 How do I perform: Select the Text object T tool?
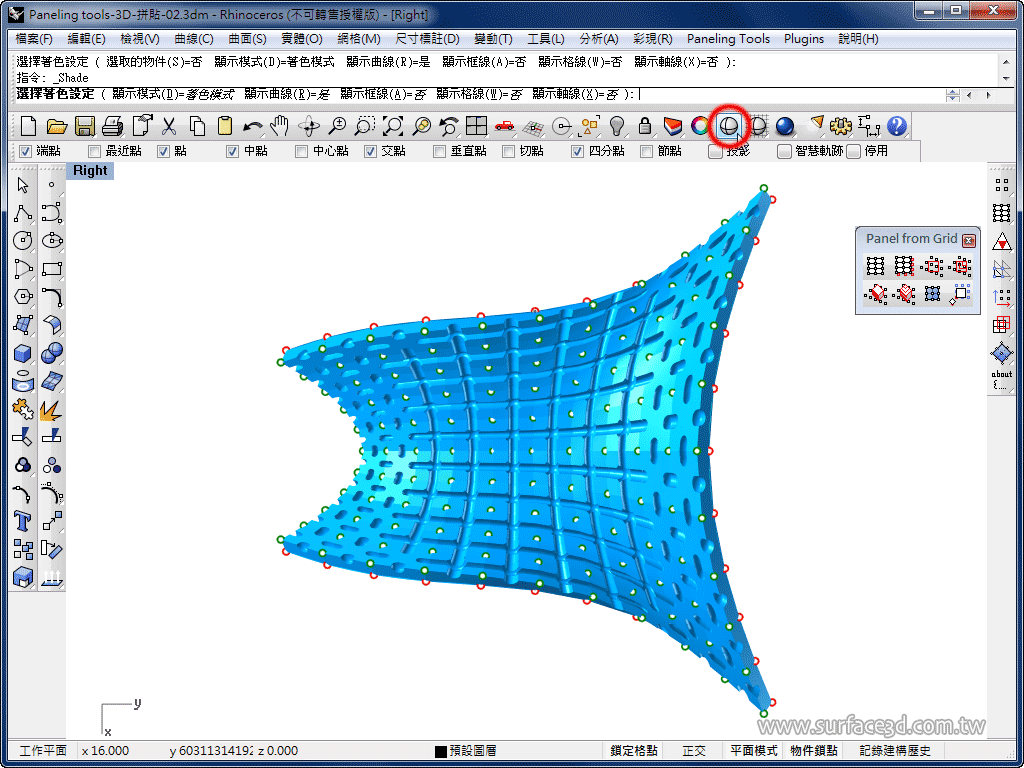23,521
